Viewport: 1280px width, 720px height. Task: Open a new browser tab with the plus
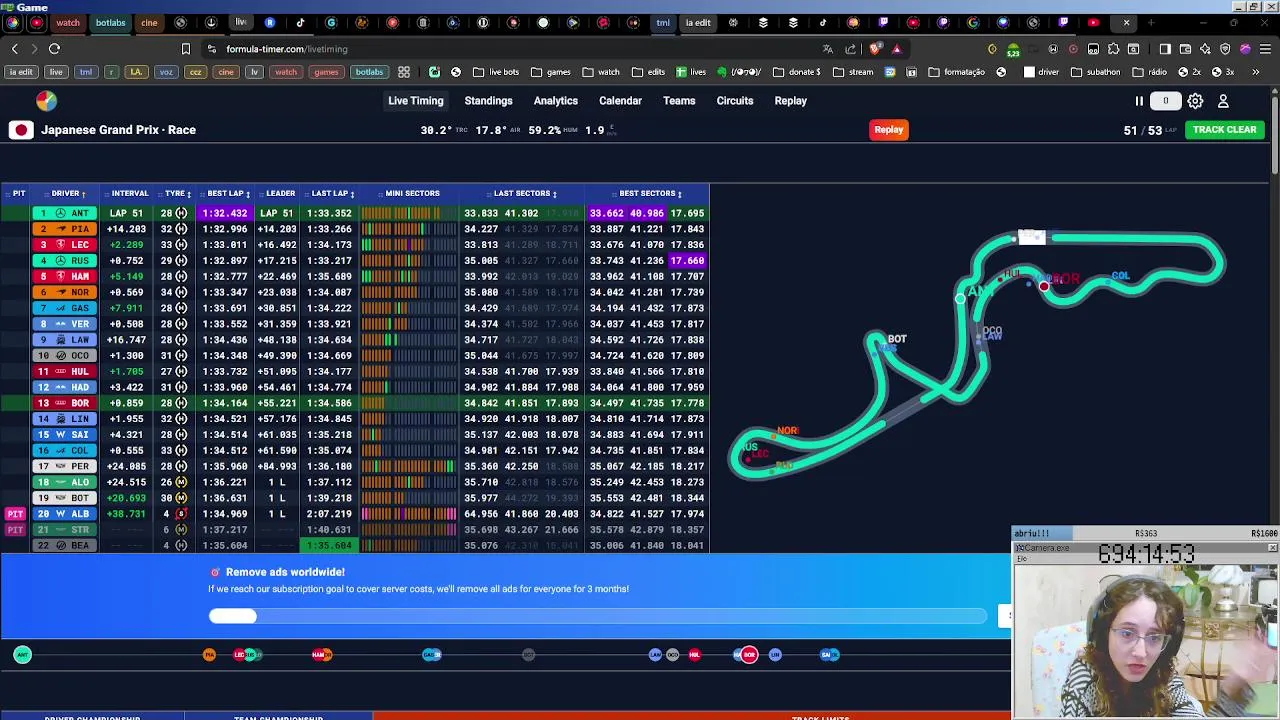tap(1151, 22)
